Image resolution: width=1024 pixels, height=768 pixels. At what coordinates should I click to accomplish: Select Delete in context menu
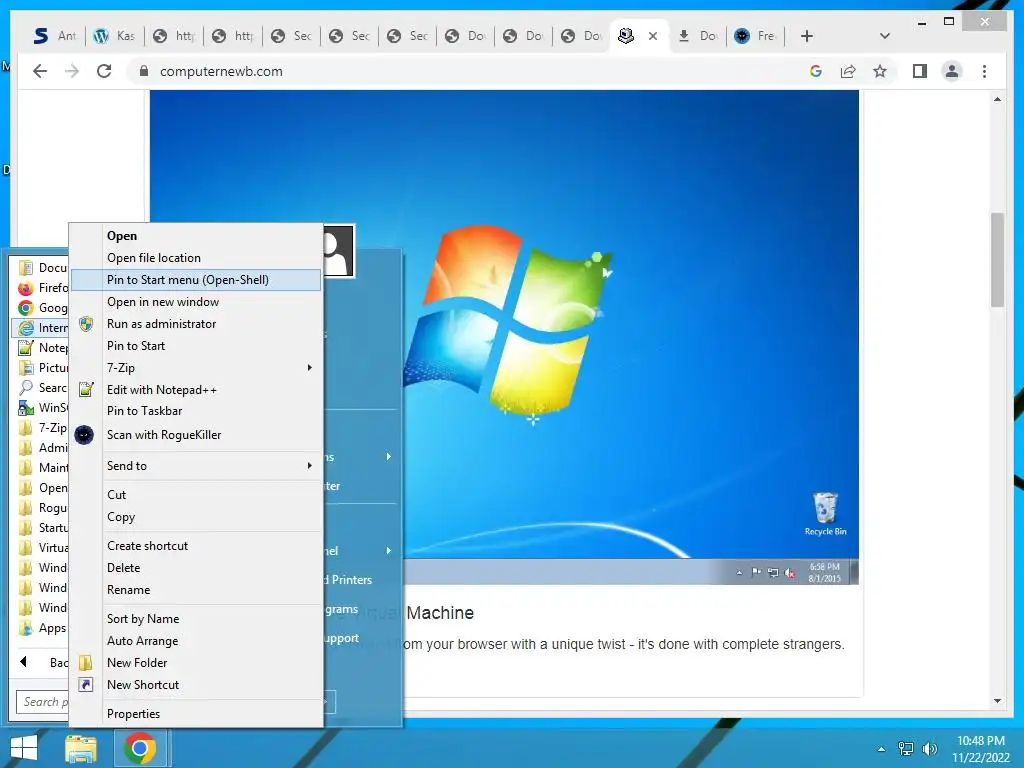(196, 568)
